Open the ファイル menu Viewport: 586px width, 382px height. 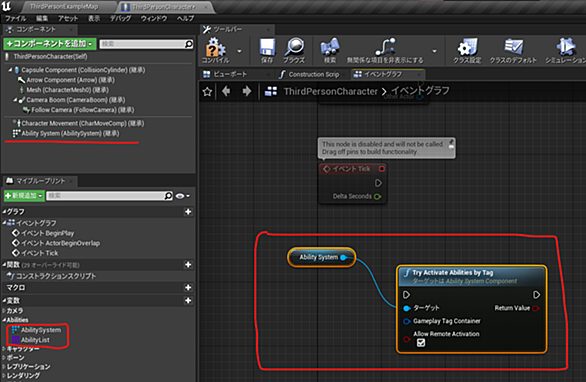[15, 18]
